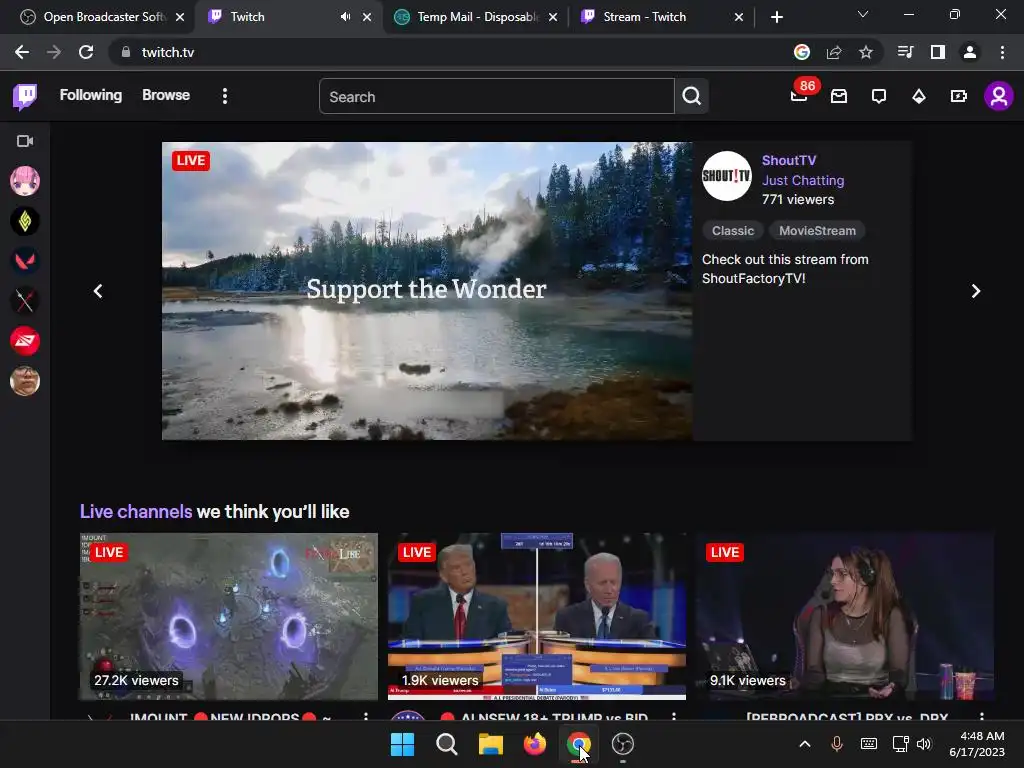Launch Firefox from taskbar
1024x768 pixels.
point(535,744)
